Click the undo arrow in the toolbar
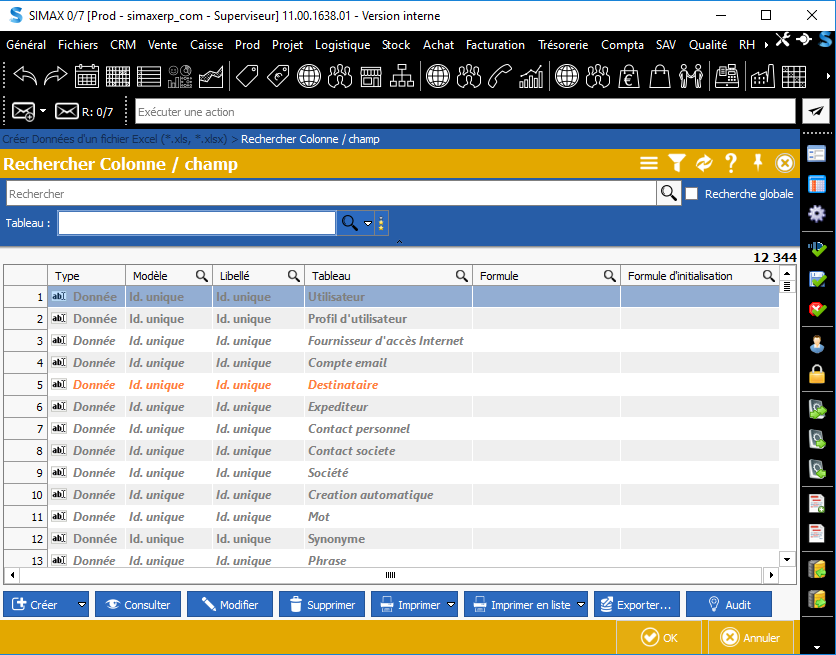Image resolution: width=836 pixels, height=655 pixels. click(24, 76)
